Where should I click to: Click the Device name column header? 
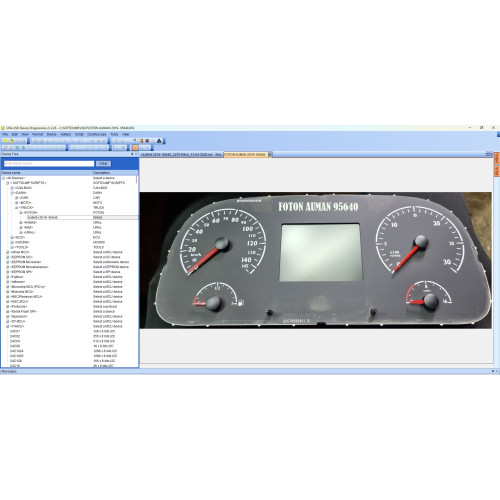46,173
